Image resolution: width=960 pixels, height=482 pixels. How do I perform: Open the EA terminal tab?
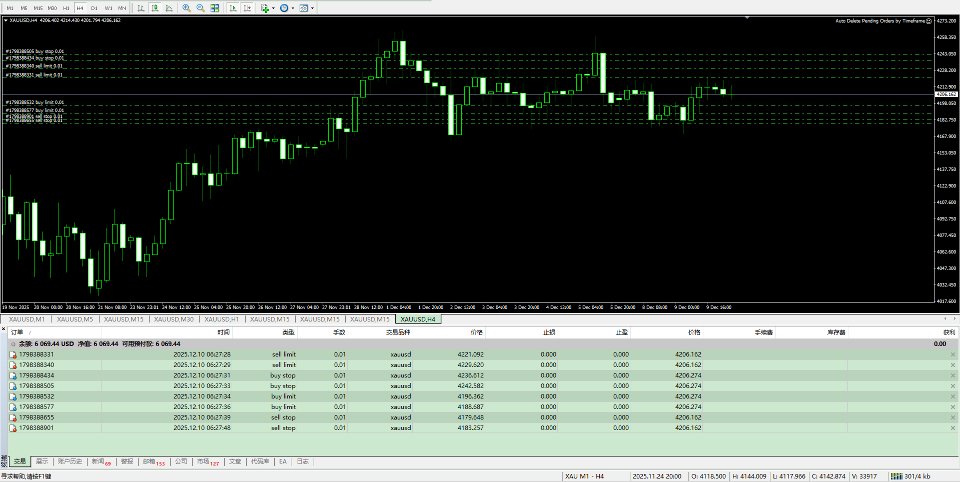(x=282, y=461)
